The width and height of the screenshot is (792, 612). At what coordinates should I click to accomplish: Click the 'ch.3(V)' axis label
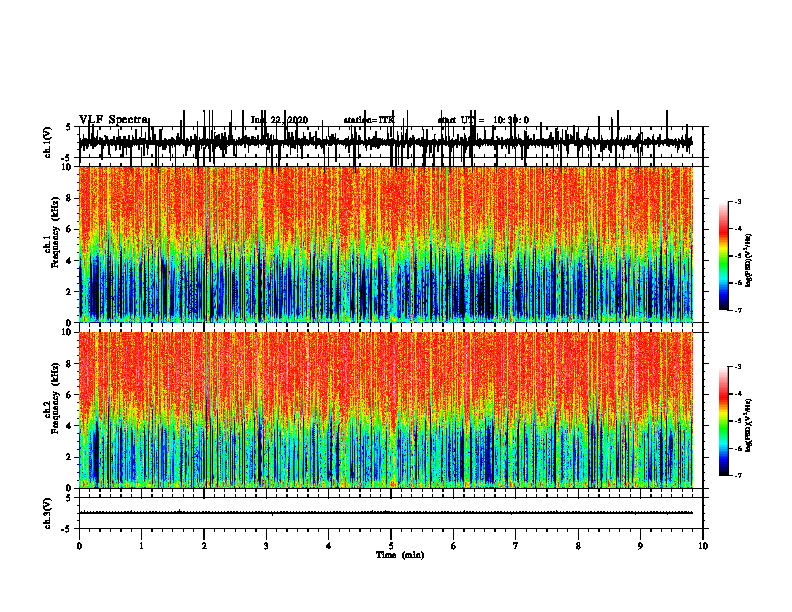[x=48, y=513]
